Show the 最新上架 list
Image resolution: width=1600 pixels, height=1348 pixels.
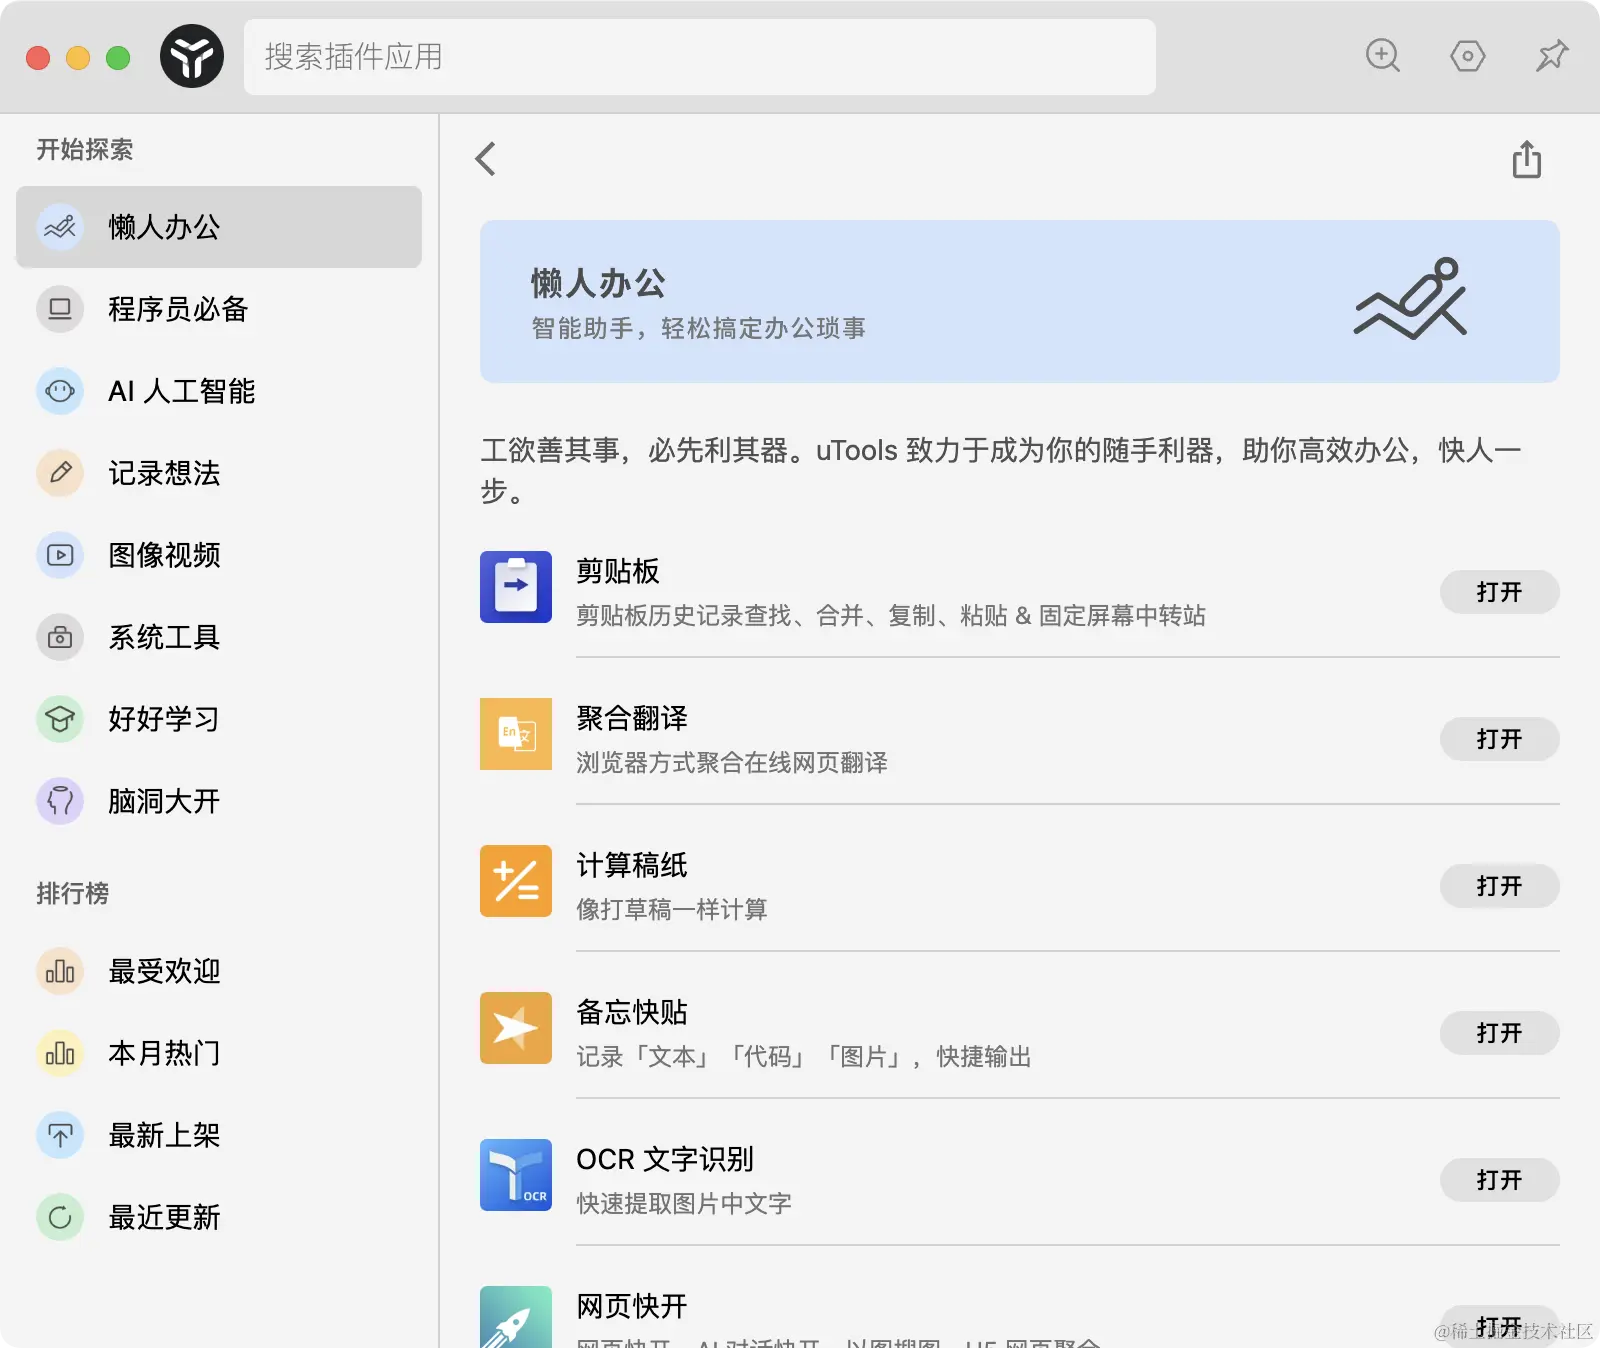tap(219, 1135)
